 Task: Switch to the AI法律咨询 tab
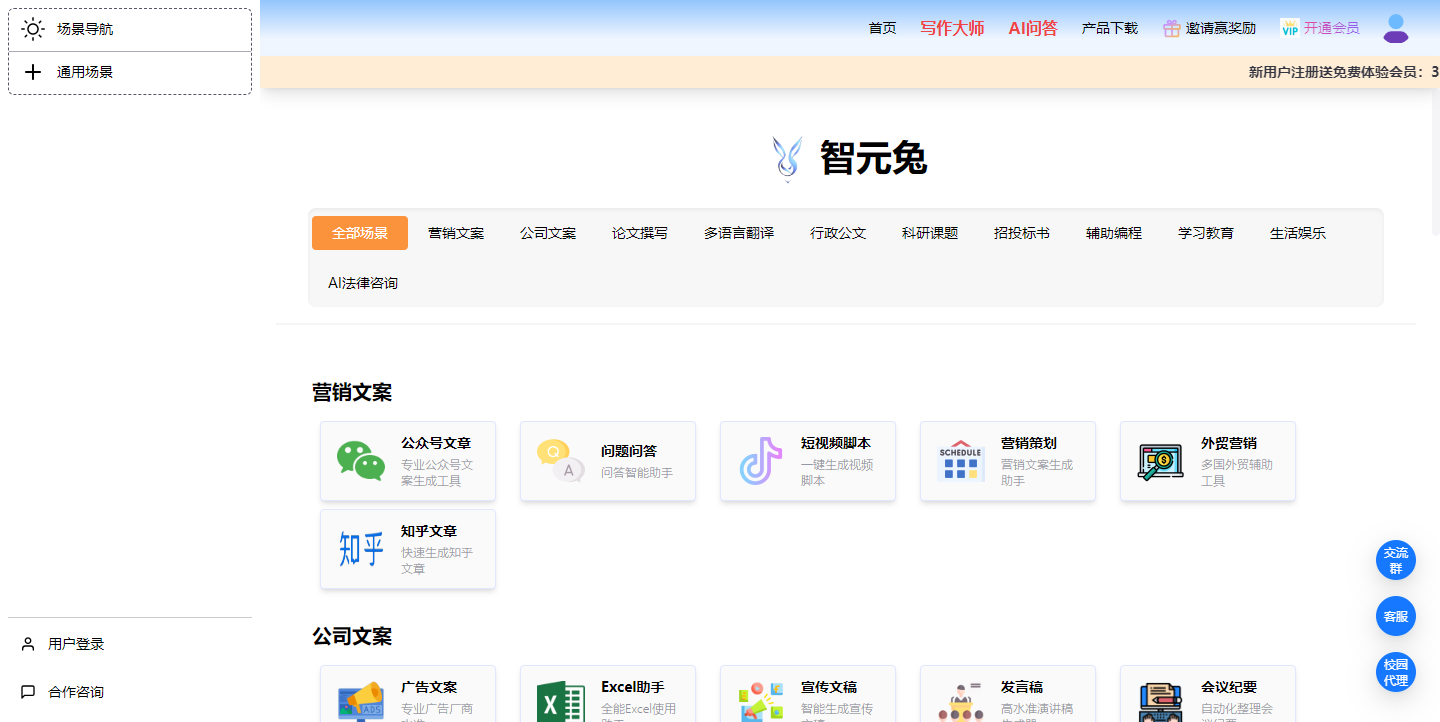(x=363, y=283)
